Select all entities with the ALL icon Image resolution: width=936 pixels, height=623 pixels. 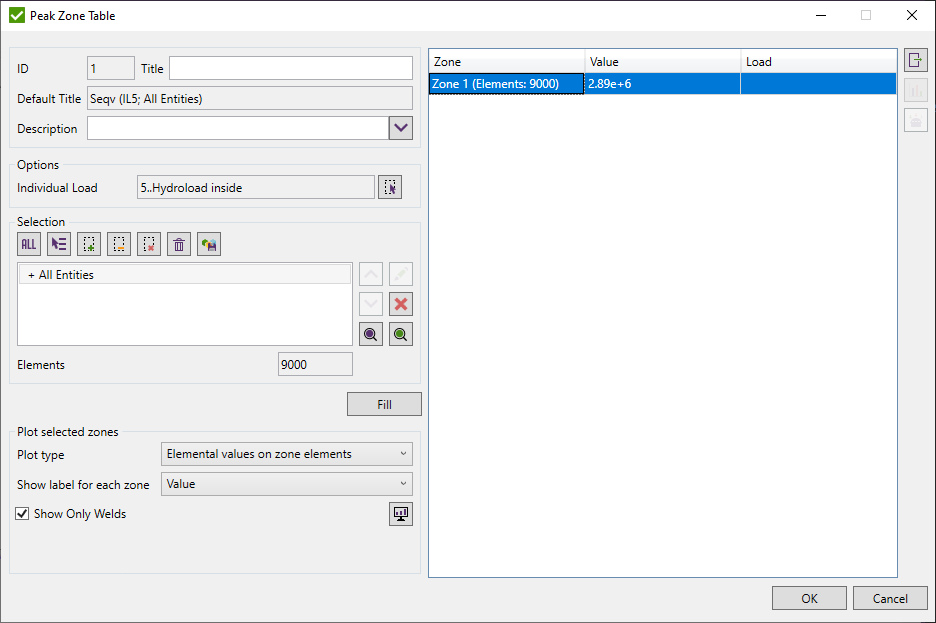pyautogui.click(x=28, y=243)
